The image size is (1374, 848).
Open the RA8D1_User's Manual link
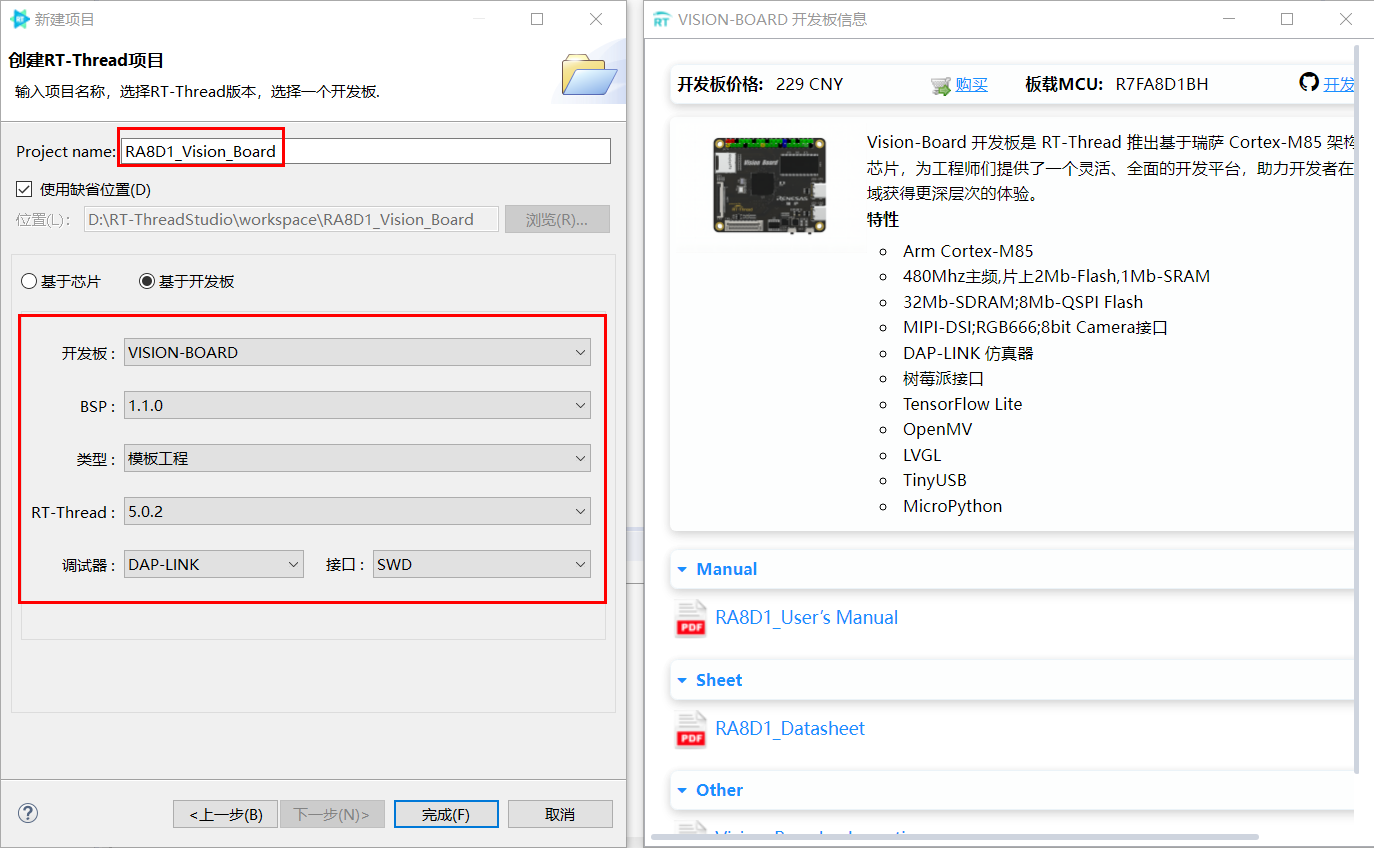coord(806,617)
